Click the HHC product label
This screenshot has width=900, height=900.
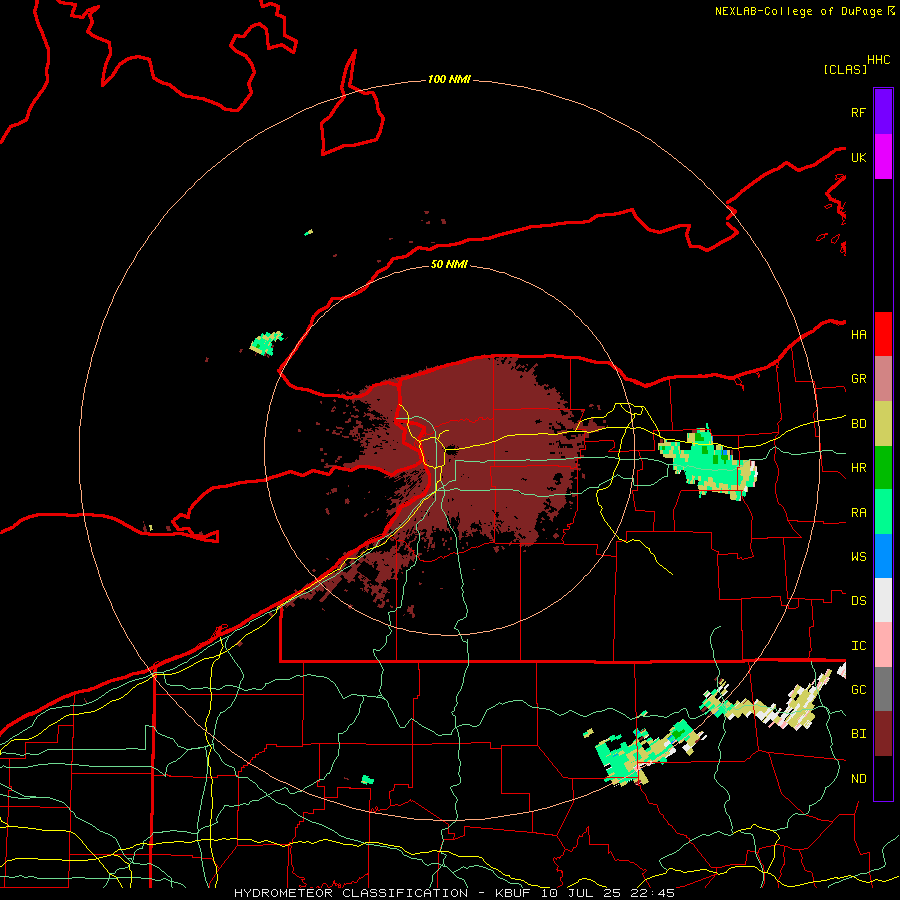tap(878, 60)
